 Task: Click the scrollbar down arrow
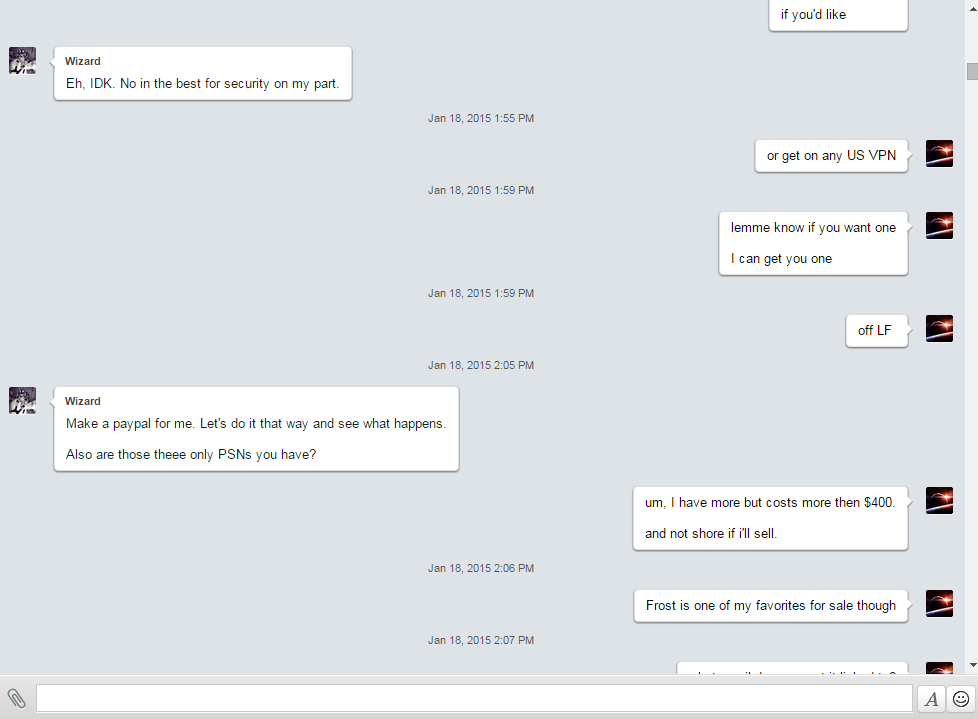972,665
